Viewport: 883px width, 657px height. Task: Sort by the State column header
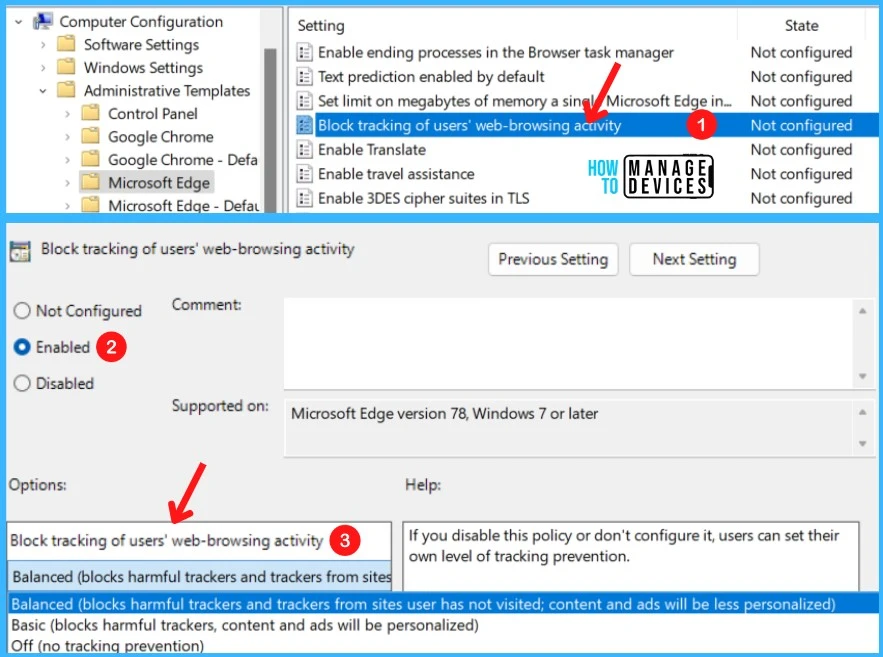801,25
